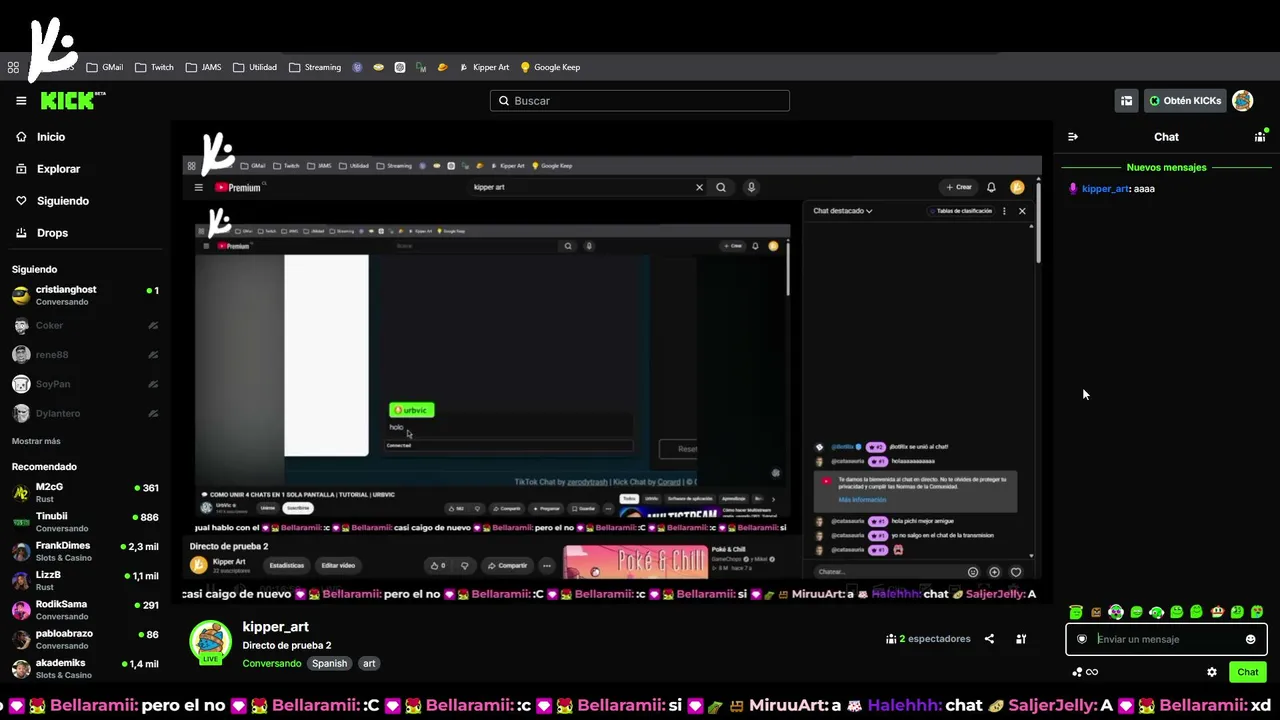1280x720 pixels.
Task: Open recommended channel M2cG
Action: (86, 493)
